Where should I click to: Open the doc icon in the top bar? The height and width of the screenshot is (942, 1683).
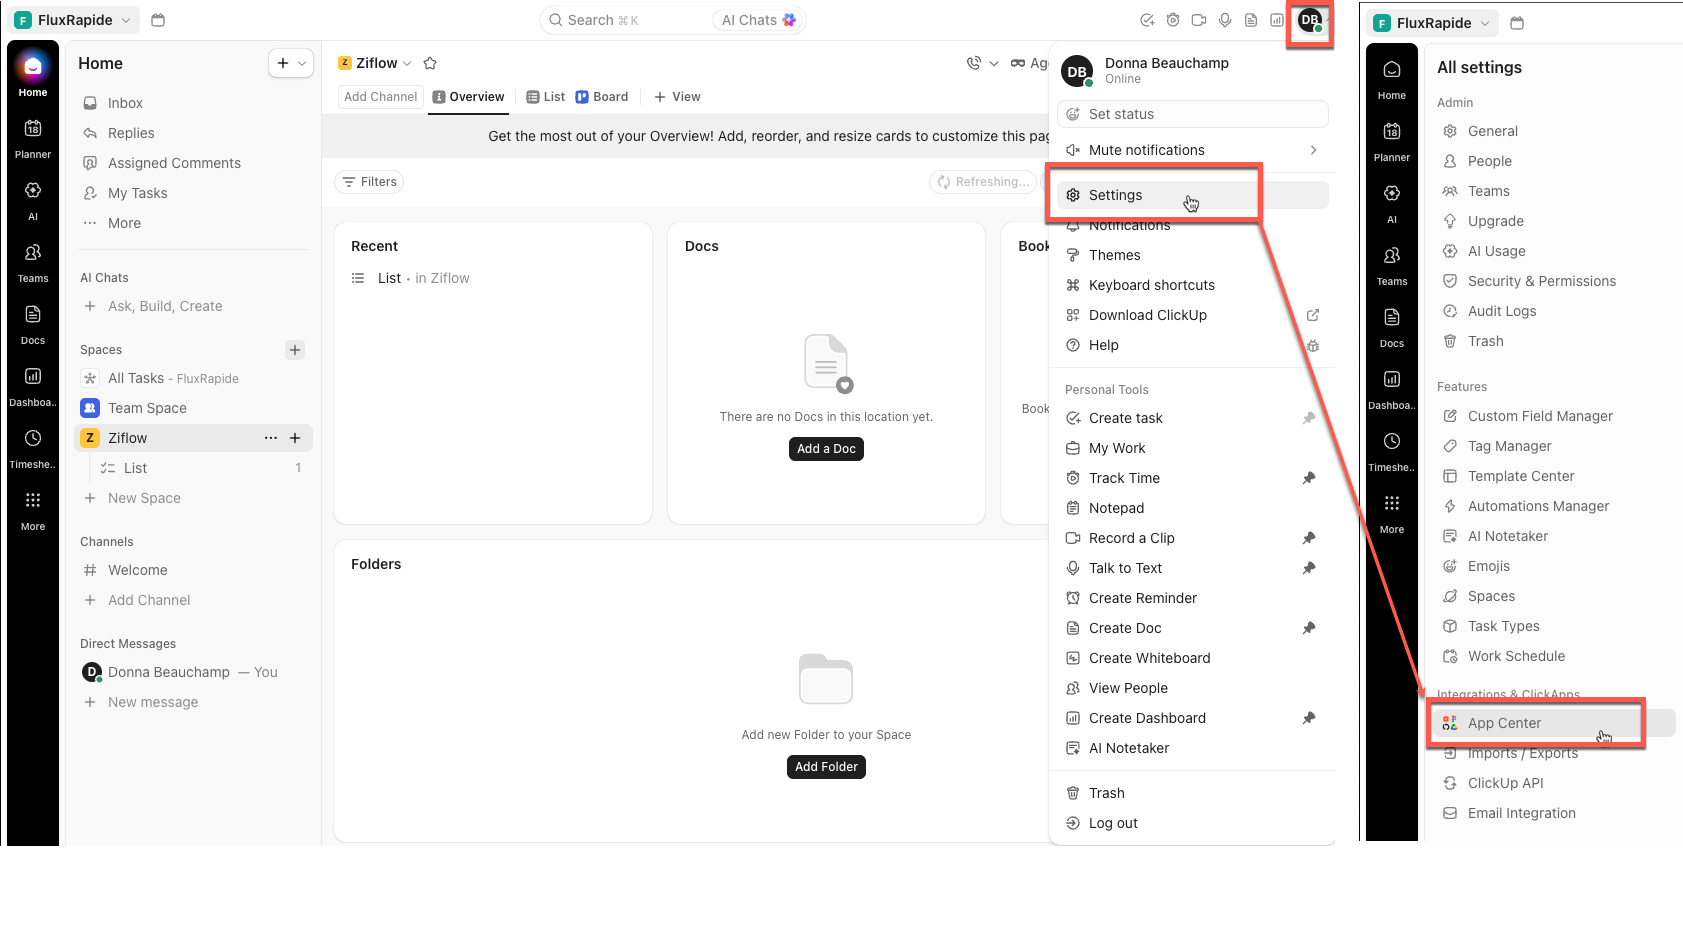click(x=1251, y=20)
